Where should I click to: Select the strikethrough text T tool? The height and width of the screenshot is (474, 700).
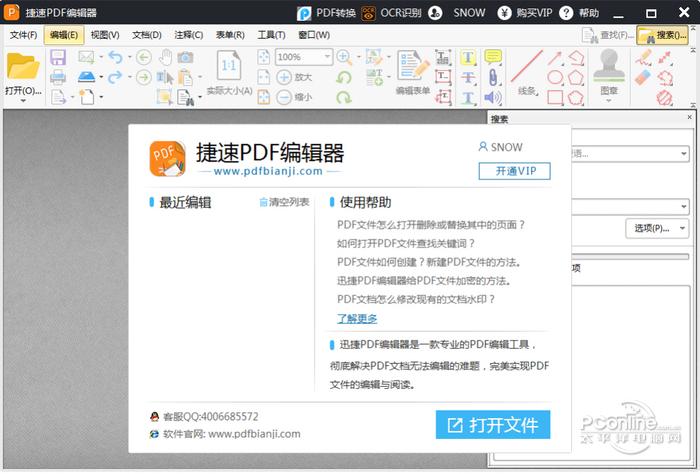[468, 78]
